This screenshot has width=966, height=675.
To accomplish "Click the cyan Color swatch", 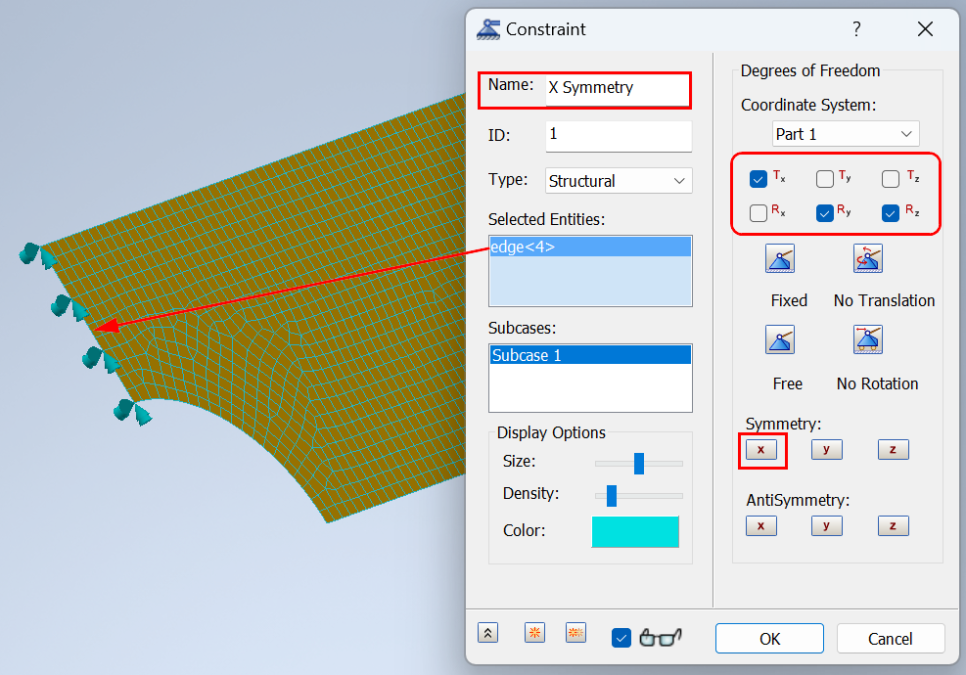I will (635, 531).
